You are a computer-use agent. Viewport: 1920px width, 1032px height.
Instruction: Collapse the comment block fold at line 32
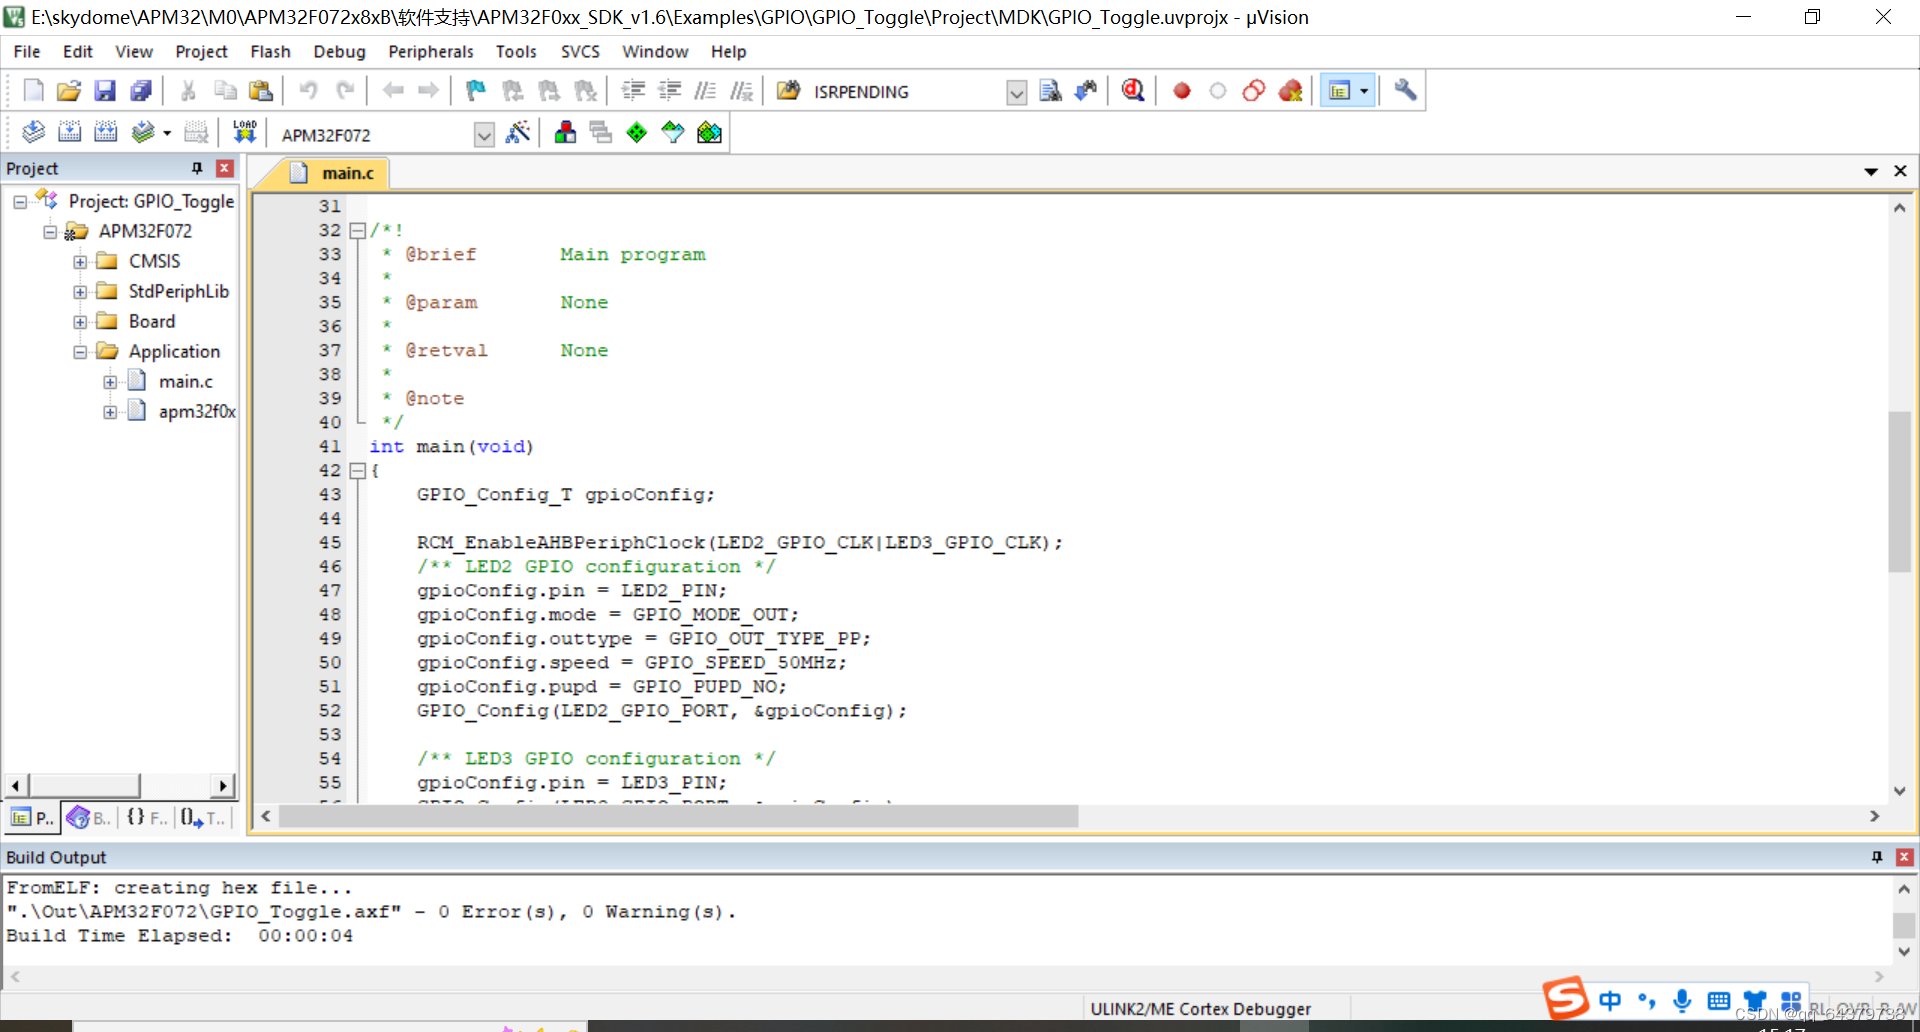click(x=358, y=230)
